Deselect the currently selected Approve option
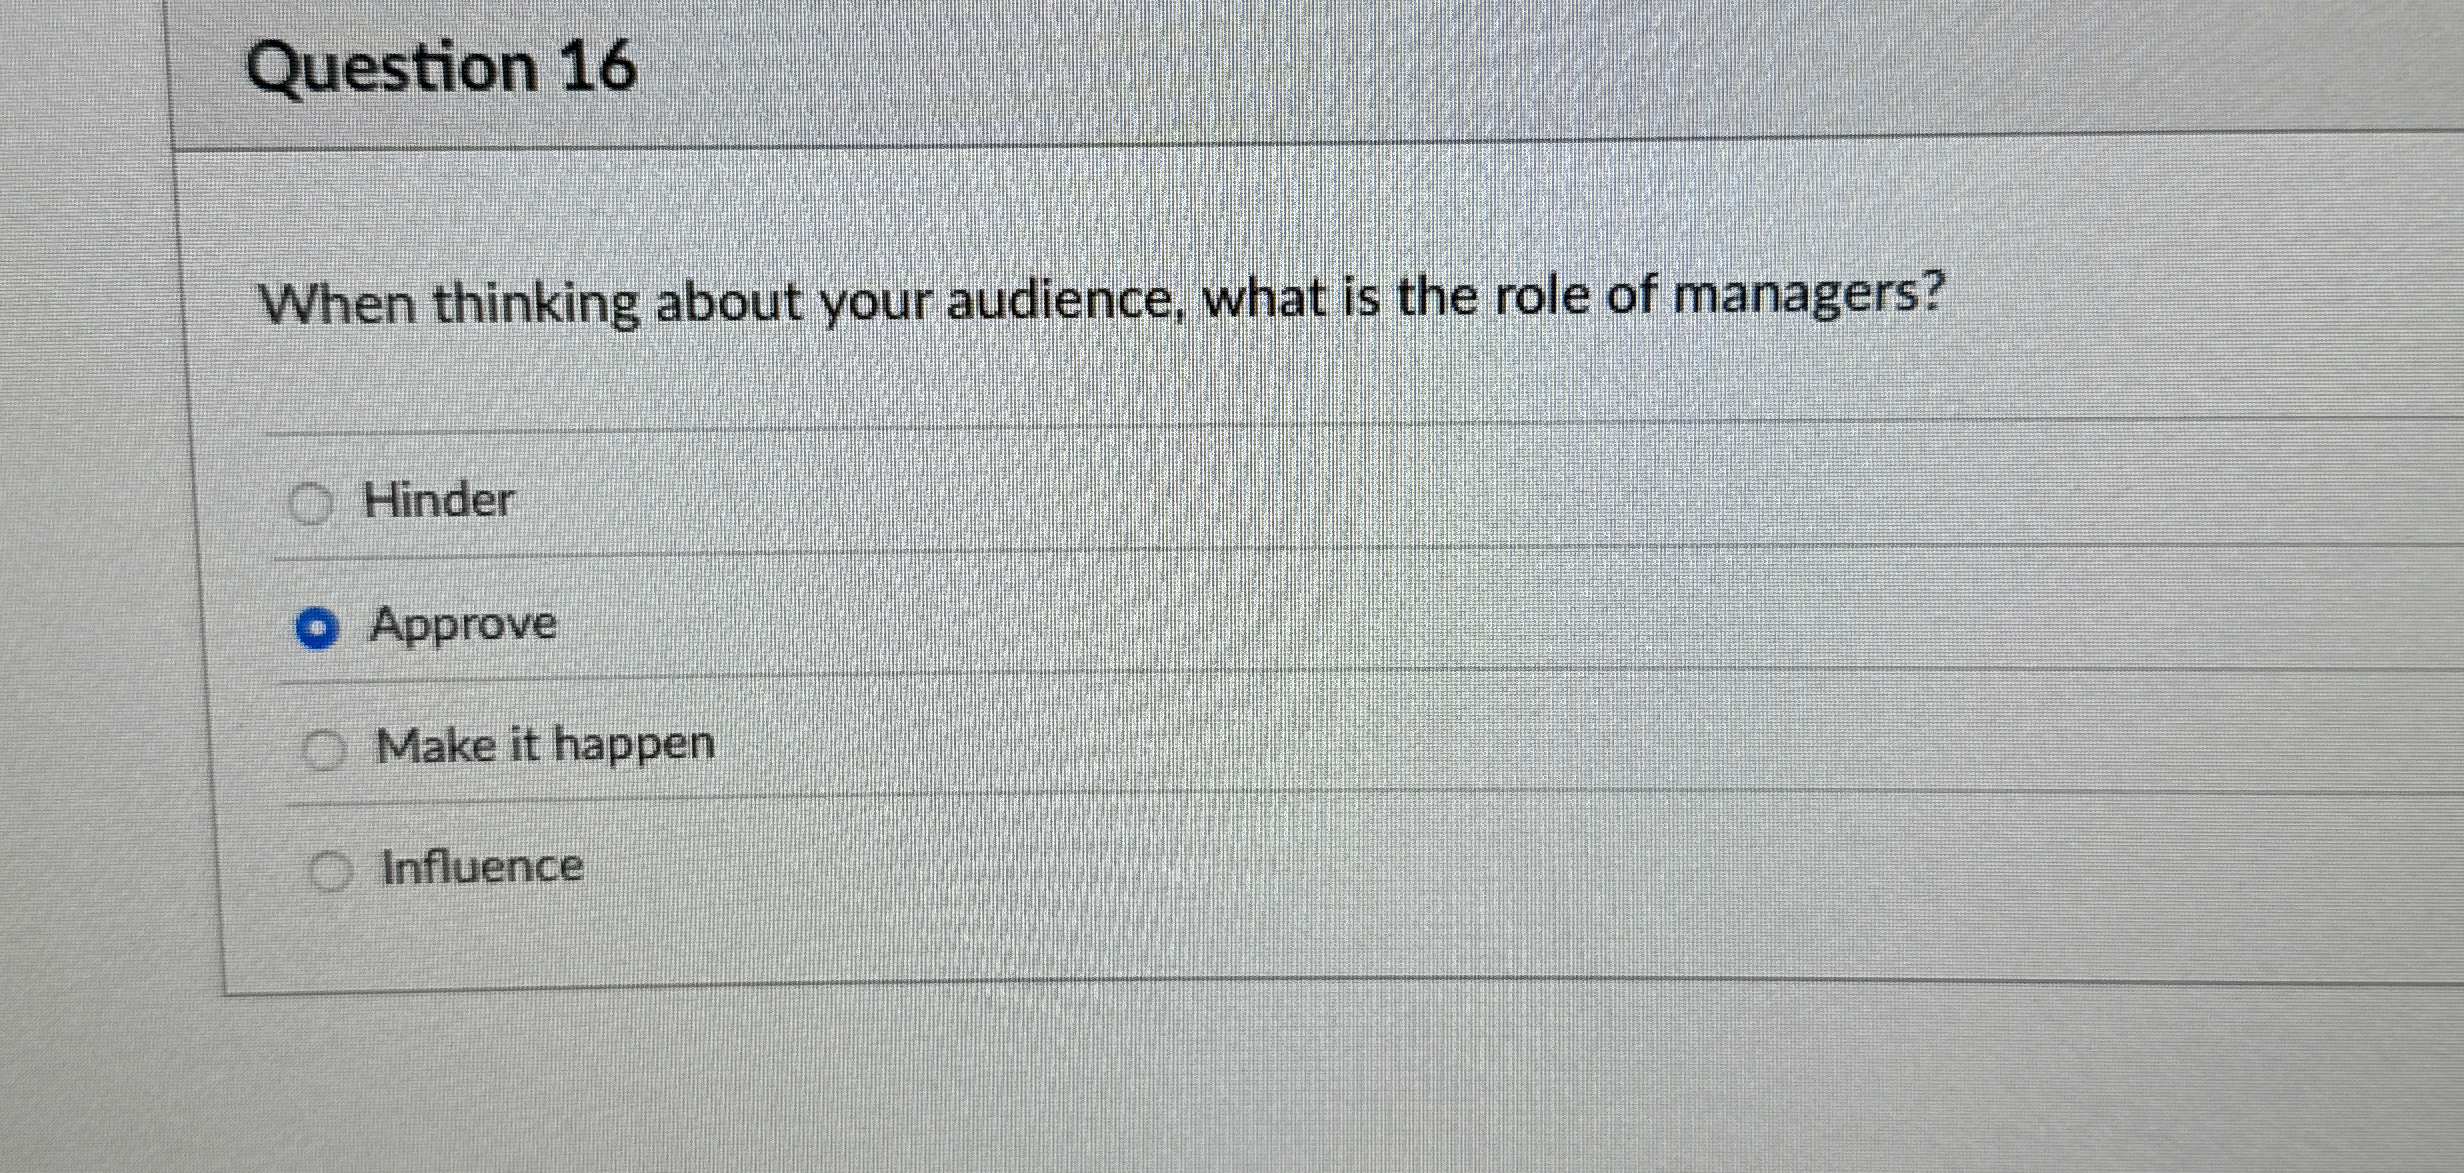The width and height of the screenshot is (2464, 1173). (x=318, y=628)
